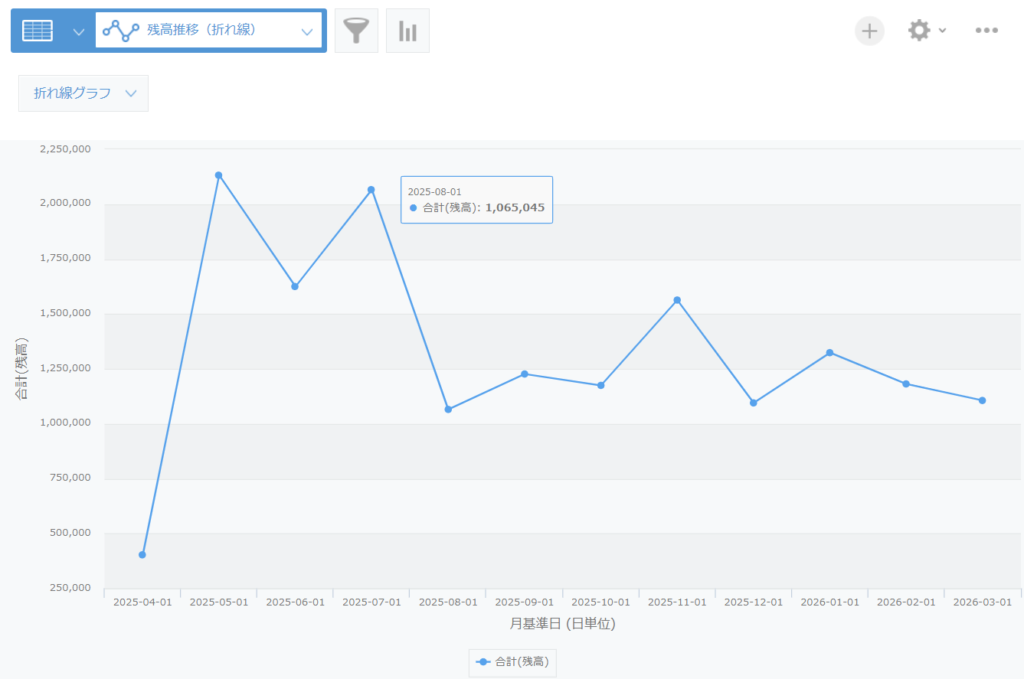The image size is (1024, 679).
Task: Click the chevron next to table icon
Action: tap(79, 31)
